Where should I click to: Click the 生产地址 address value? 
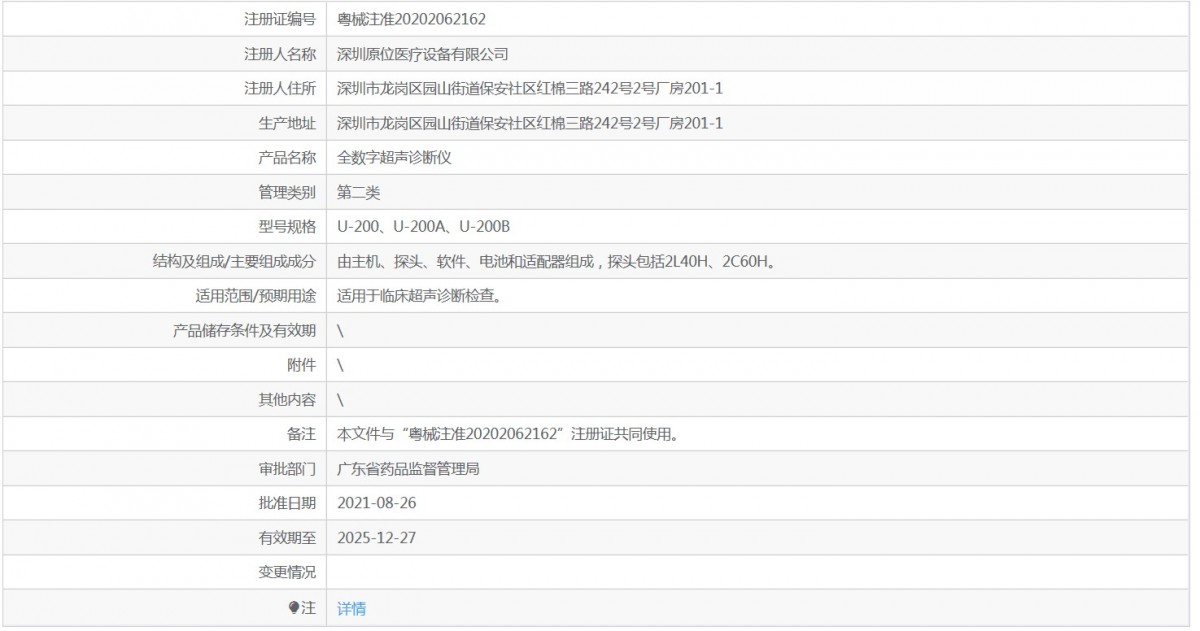pyautogui.click(x=530, y=123)
